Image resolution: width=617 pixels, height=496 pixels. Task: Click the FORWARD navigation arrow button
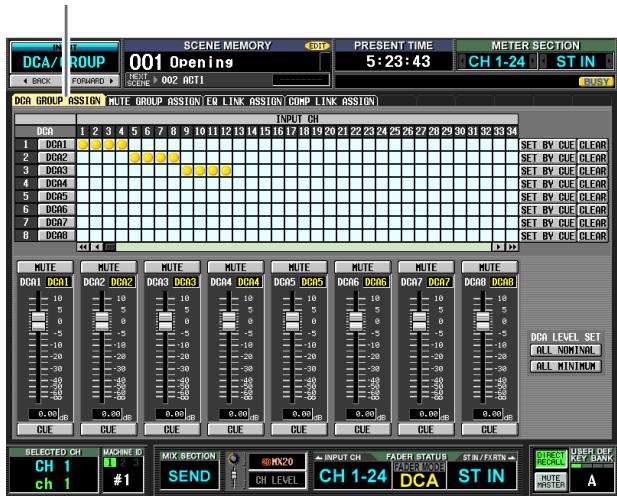(92, 81)
